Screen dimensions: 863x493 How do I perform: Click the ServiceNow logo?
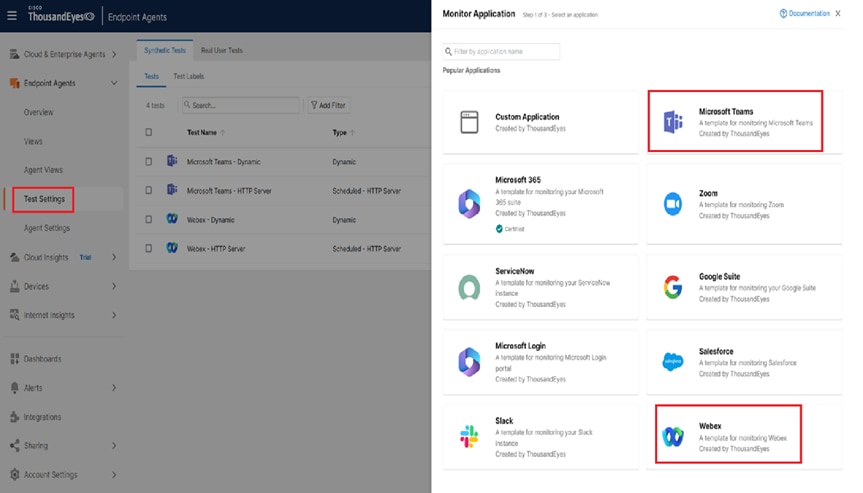[469, 287]
